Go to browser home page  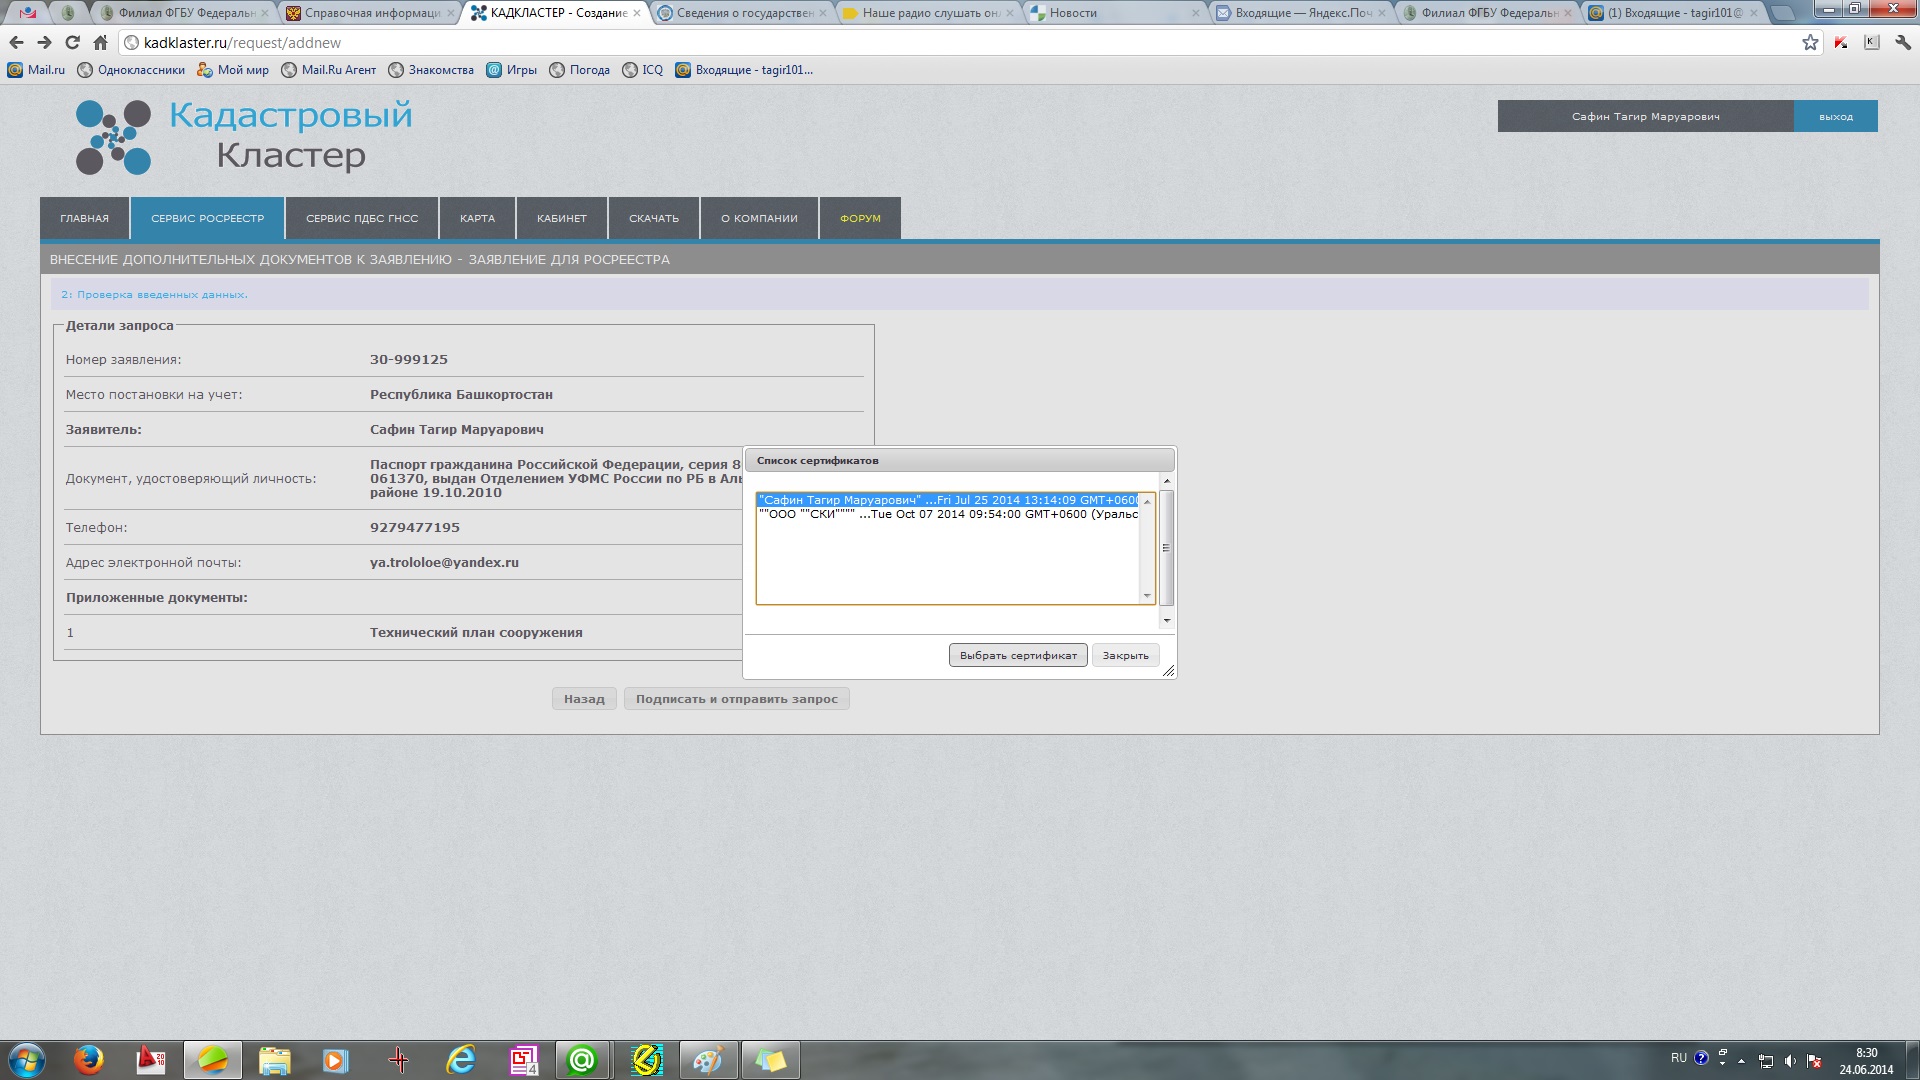pos(100,42)
